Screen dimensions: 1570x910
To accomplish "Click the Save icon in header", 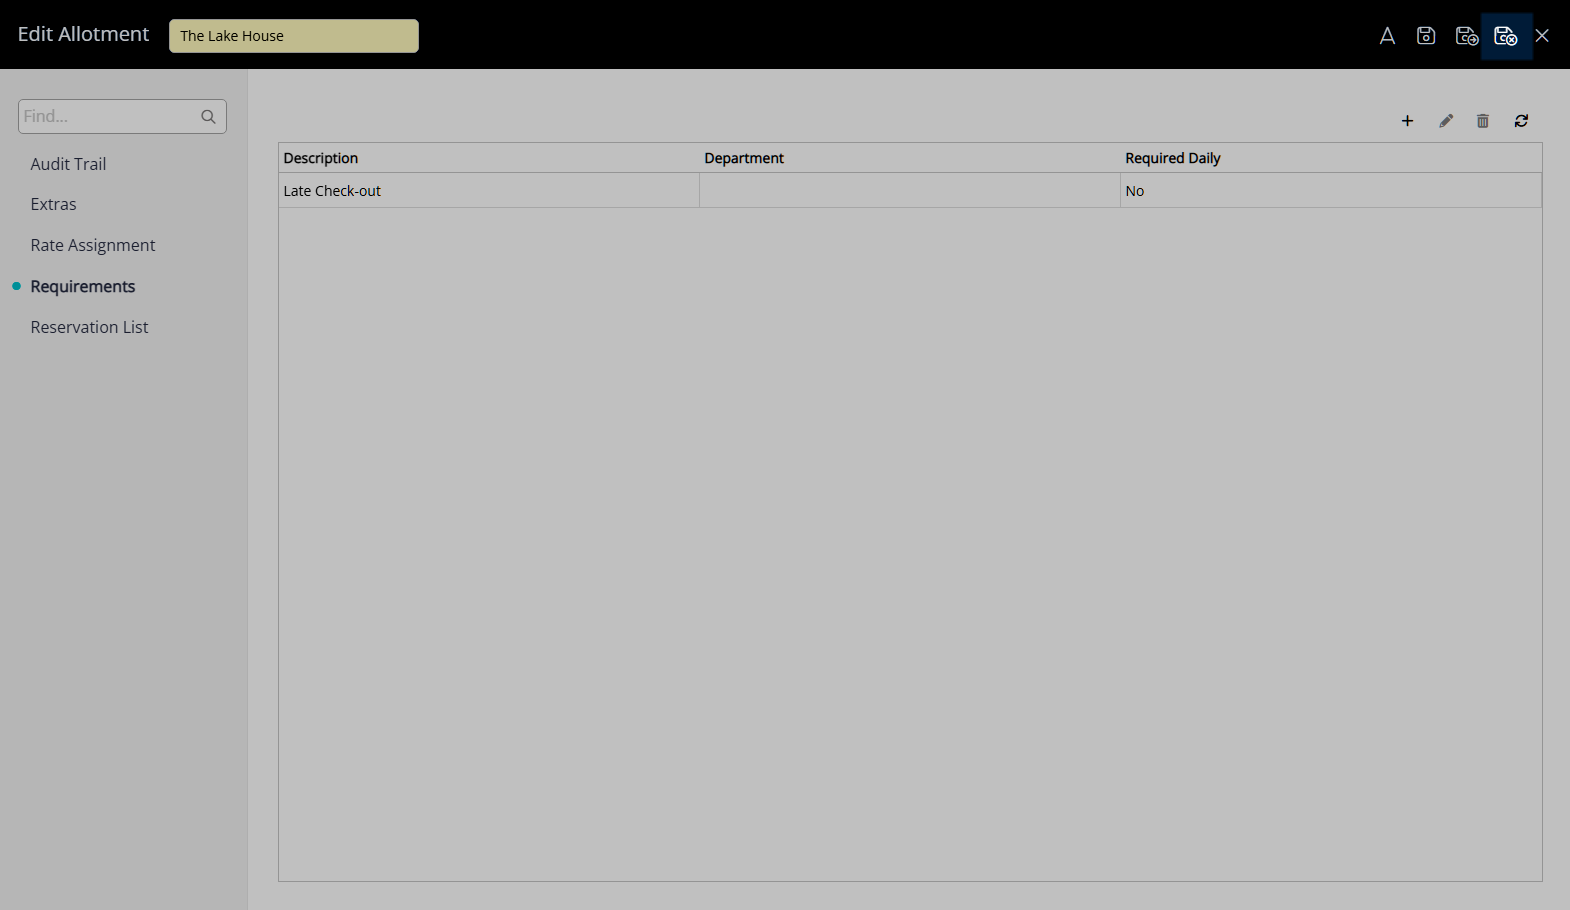I will click(1426, 36).
